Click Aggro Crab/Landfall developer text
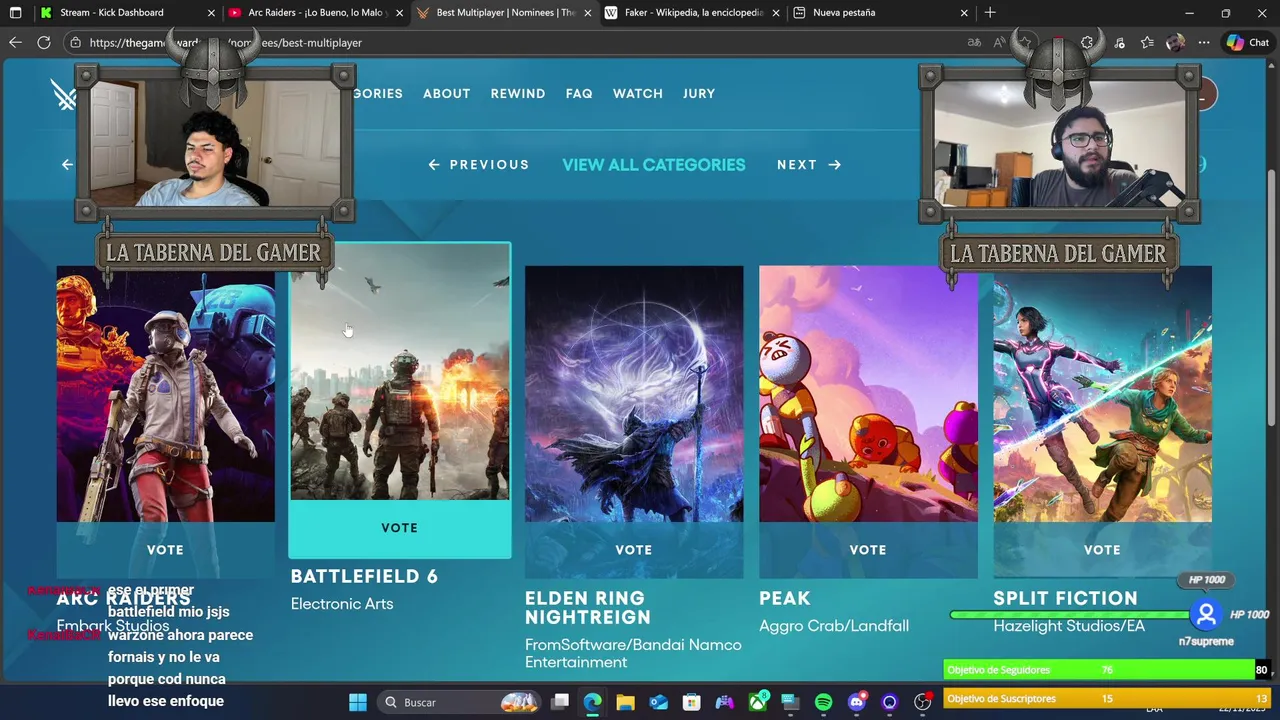The height and width of the screenshot is (720, 1280). (x=834, y=626)
